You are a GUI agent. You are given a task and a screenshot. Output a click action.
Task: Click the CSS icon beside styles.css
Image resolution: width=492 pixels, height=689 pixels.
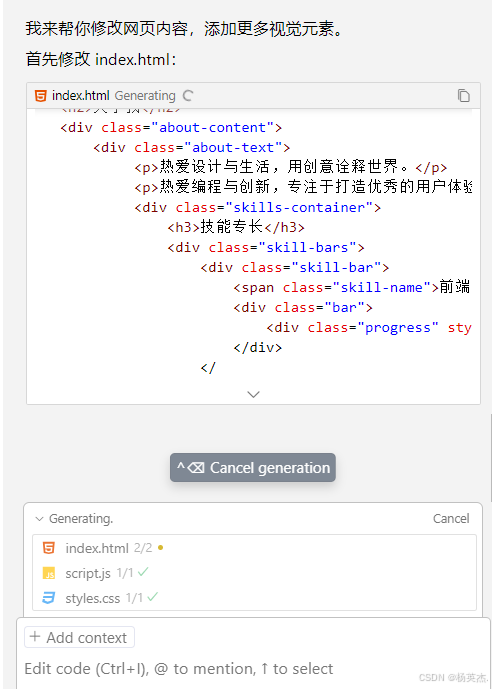point(49,598)
